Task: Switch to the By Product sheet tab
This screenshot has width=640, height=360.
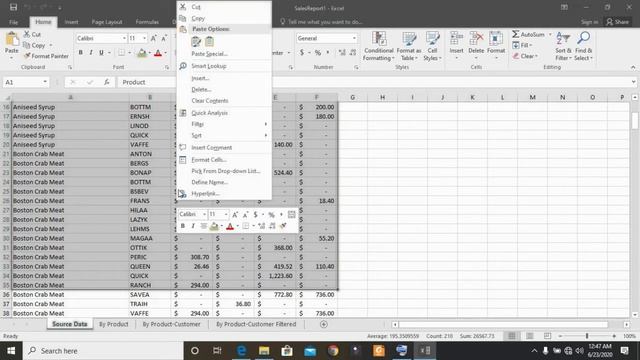Action: pos(113,324)
